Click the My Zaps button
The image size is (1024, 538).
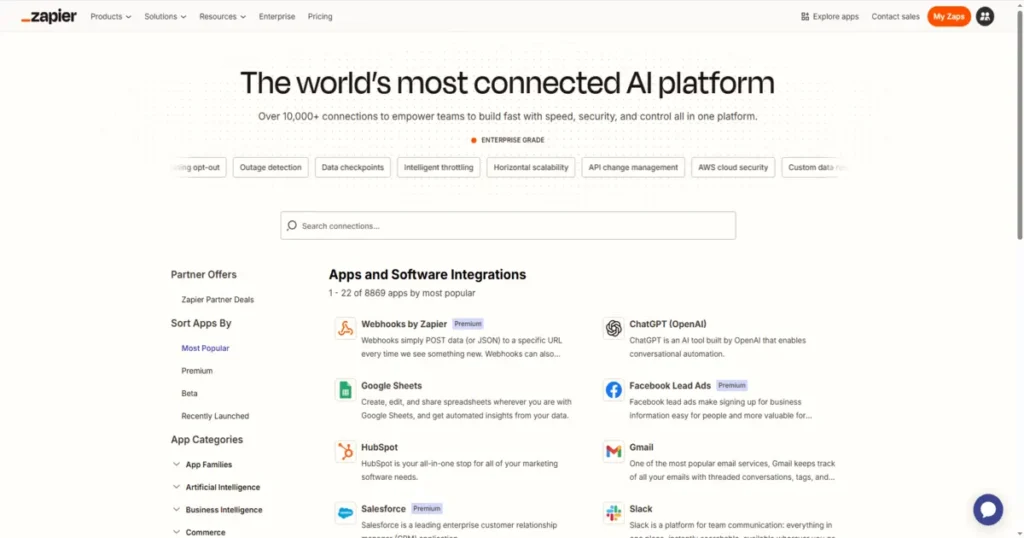(x=948, y=16)
